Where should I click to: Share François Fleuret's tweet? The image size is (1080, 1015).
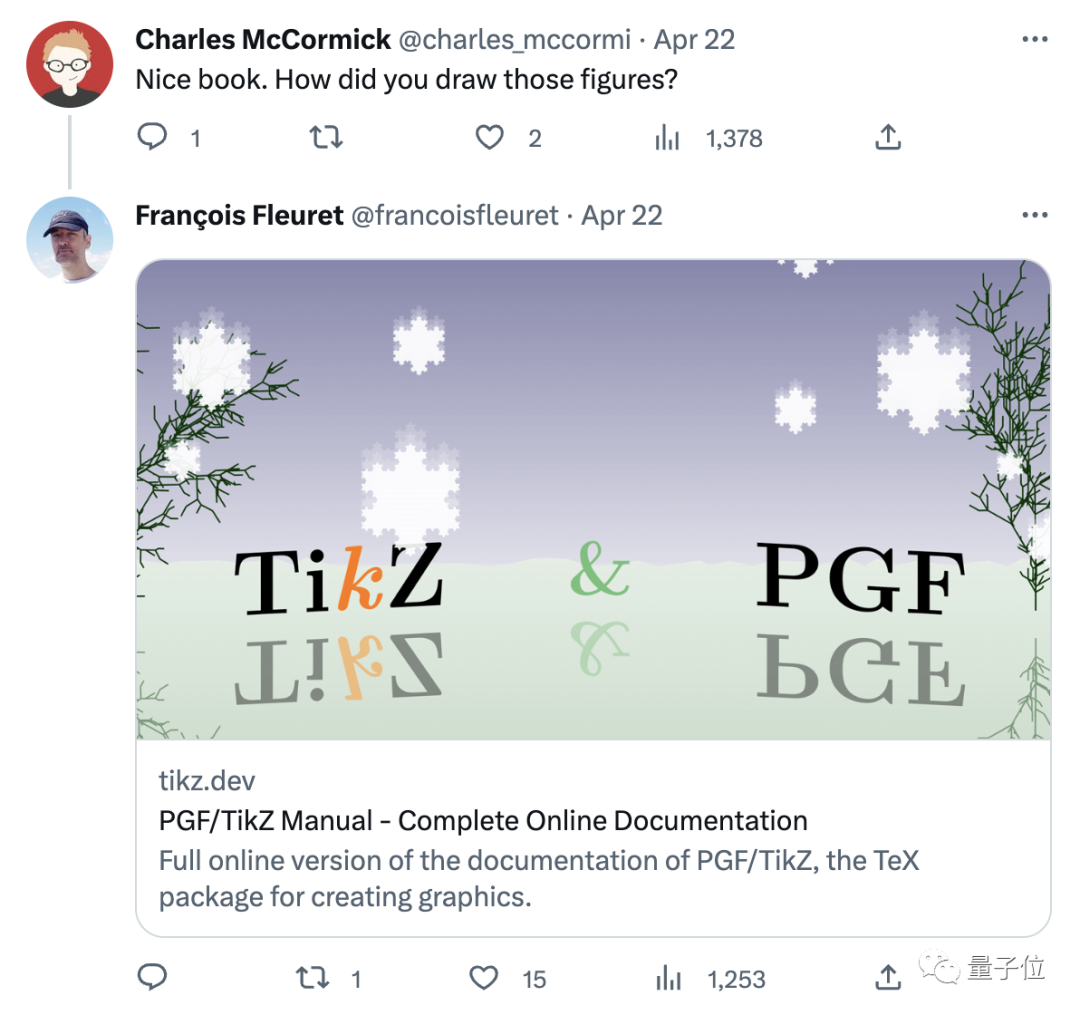888,978
